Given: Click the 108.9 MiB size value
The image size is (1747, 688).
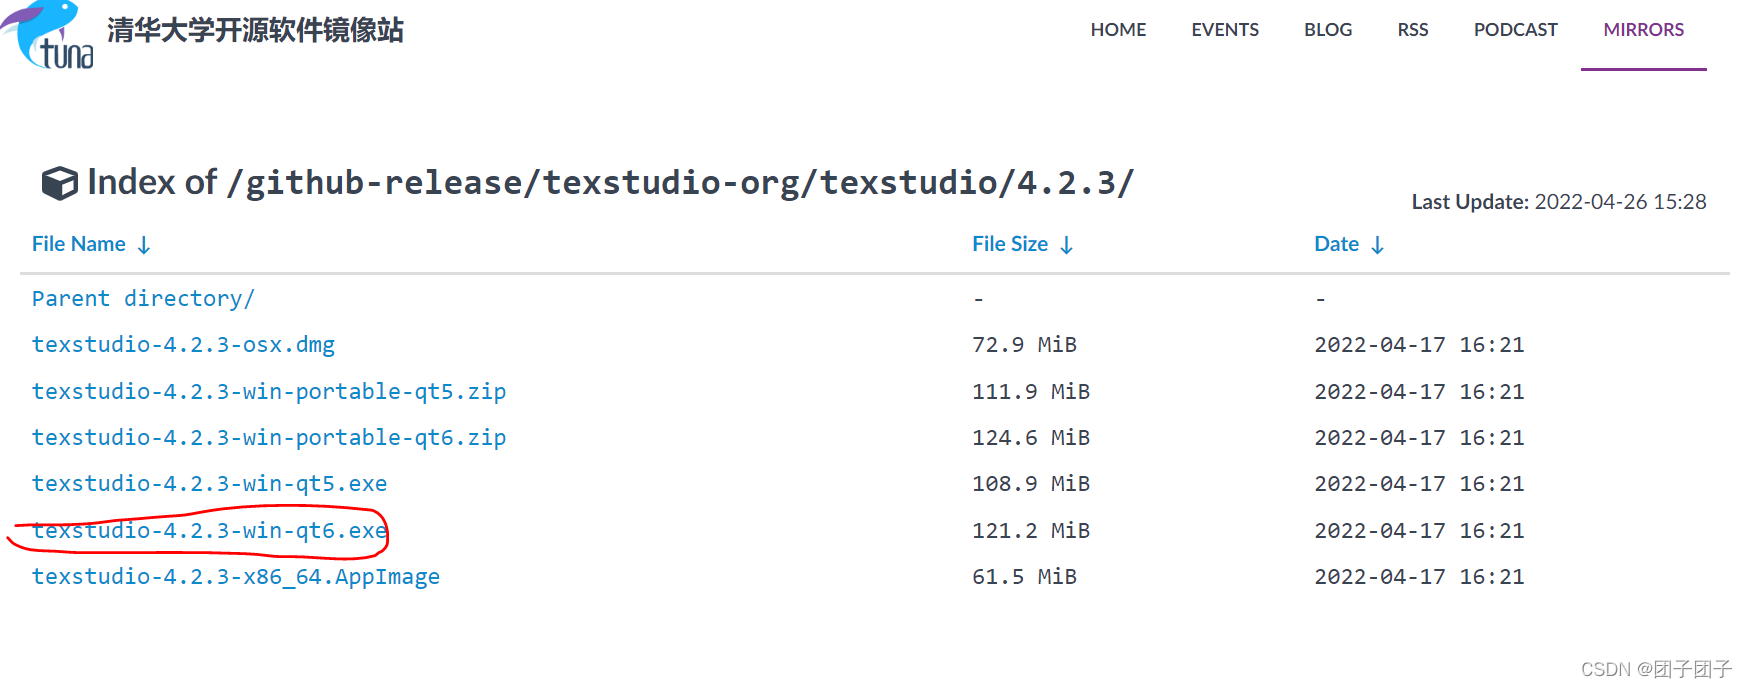Looking at the screenshot, I should tap(1031, 484).
